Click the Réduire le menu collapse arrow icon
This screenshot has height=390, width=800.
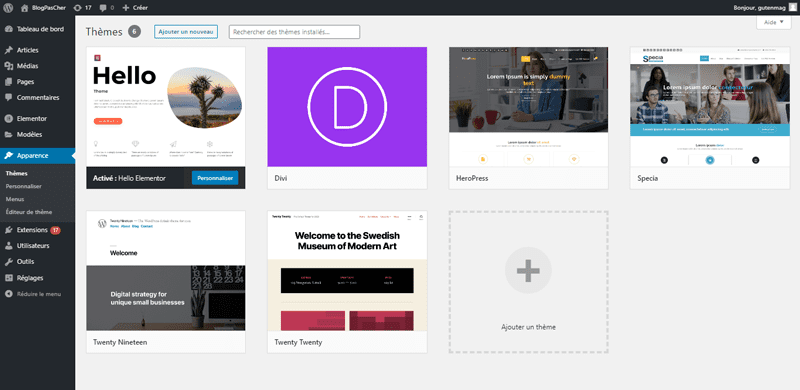(9, 294)
